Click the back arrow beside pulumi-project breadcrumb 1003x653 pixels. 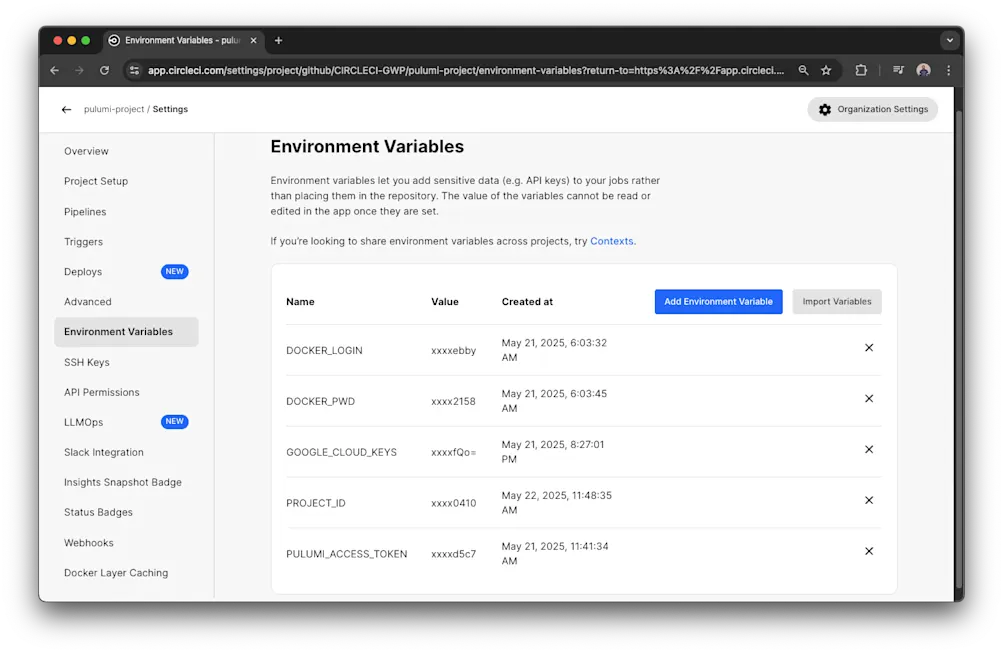(x=65, y=109)
